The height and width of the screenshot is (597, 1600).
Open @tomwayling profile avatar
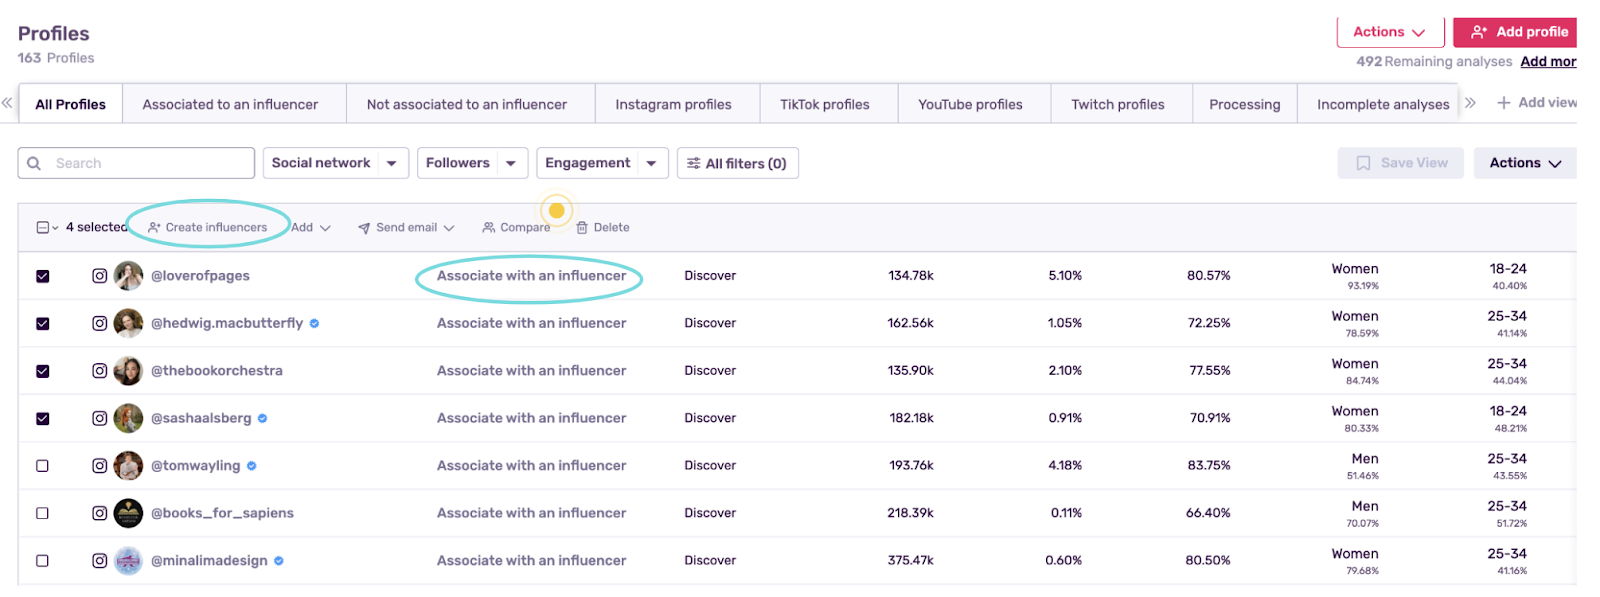[128, 466]
